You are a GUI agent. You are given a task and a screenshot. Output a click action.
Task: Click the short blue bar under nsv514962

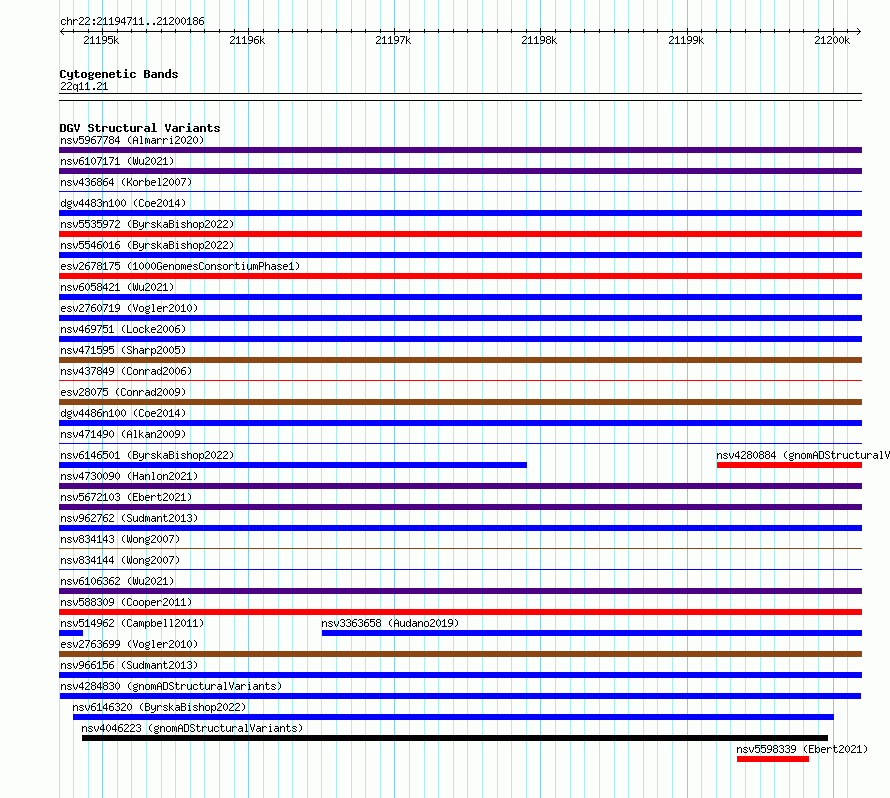click(71, 633)
